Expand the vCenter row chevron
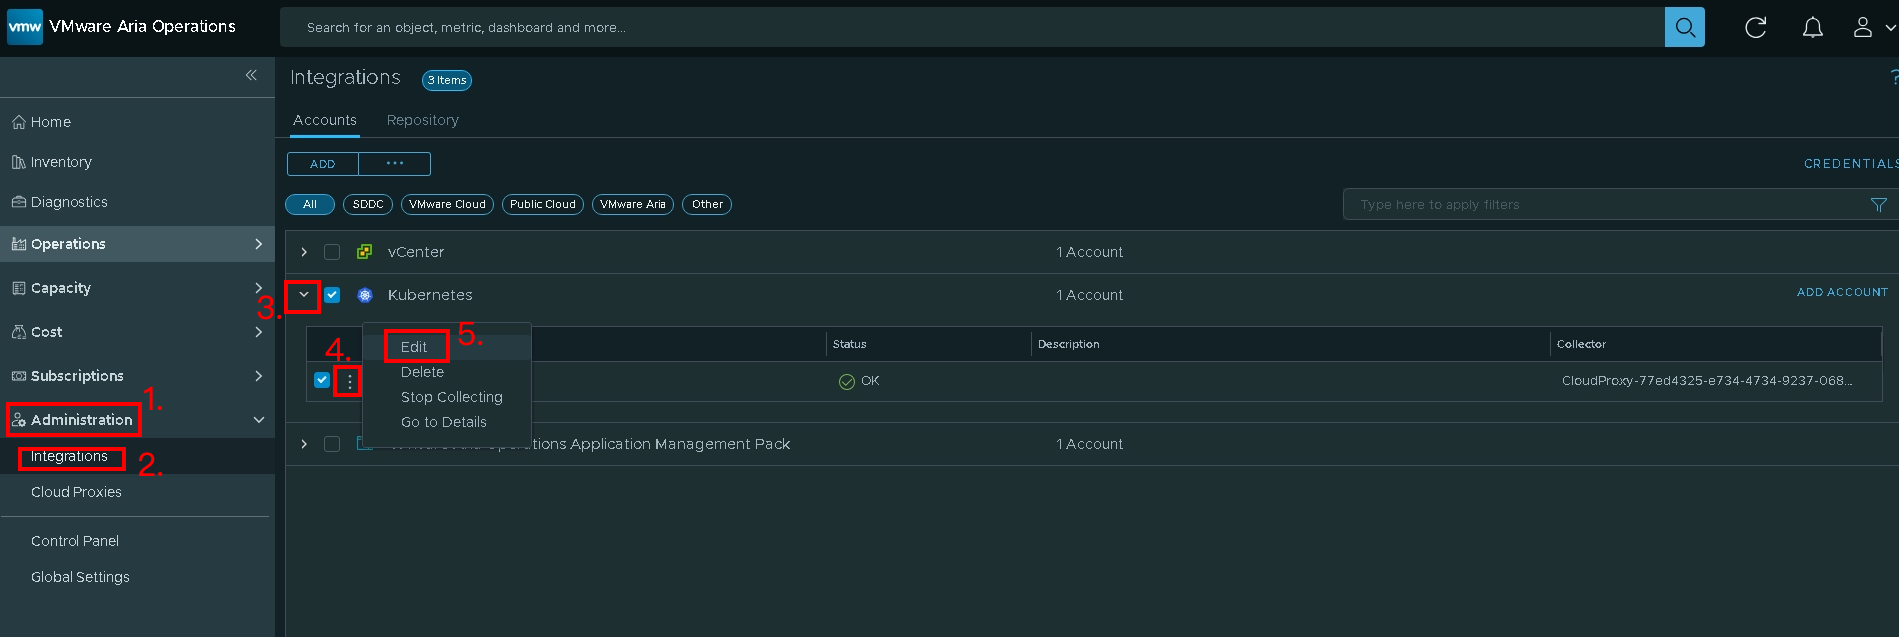Image resolution: width=1899 pixels, height=637 pixels. click(x=304, y=252)
